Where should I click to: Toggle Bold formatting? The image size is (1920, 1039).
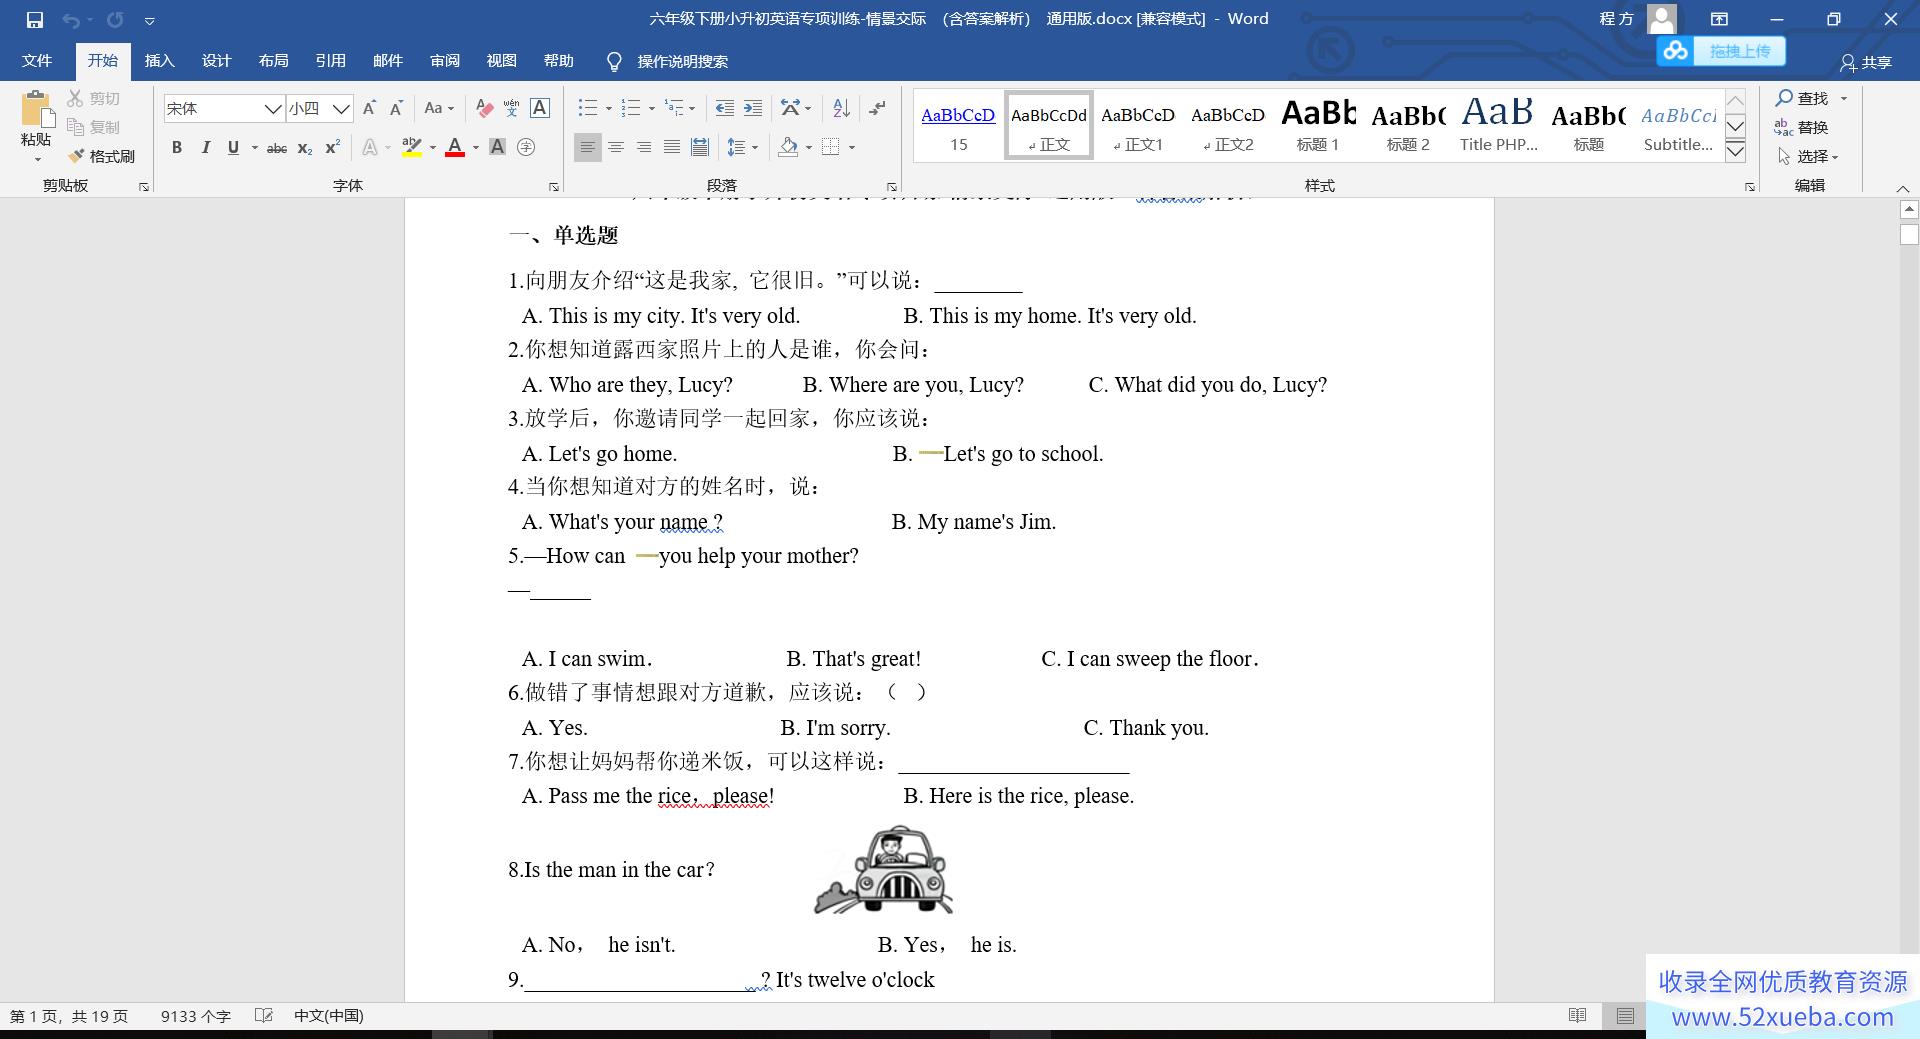click(177, 148)
